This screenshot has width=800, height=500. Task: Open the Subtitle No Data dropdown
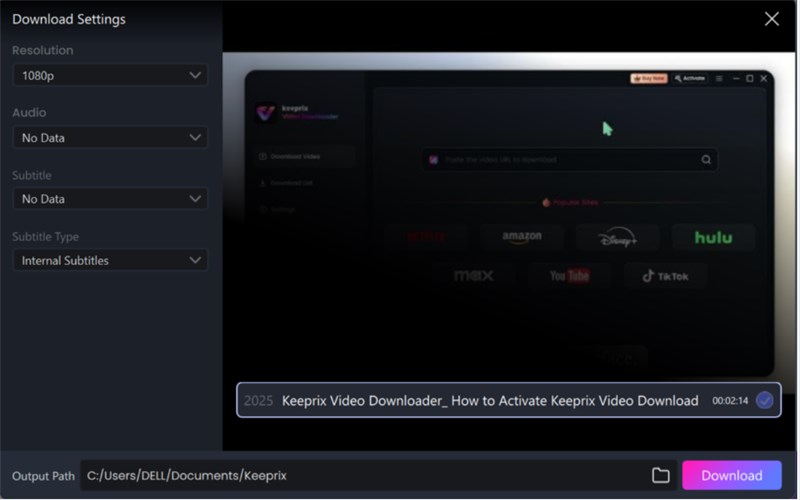pos(110,199)
